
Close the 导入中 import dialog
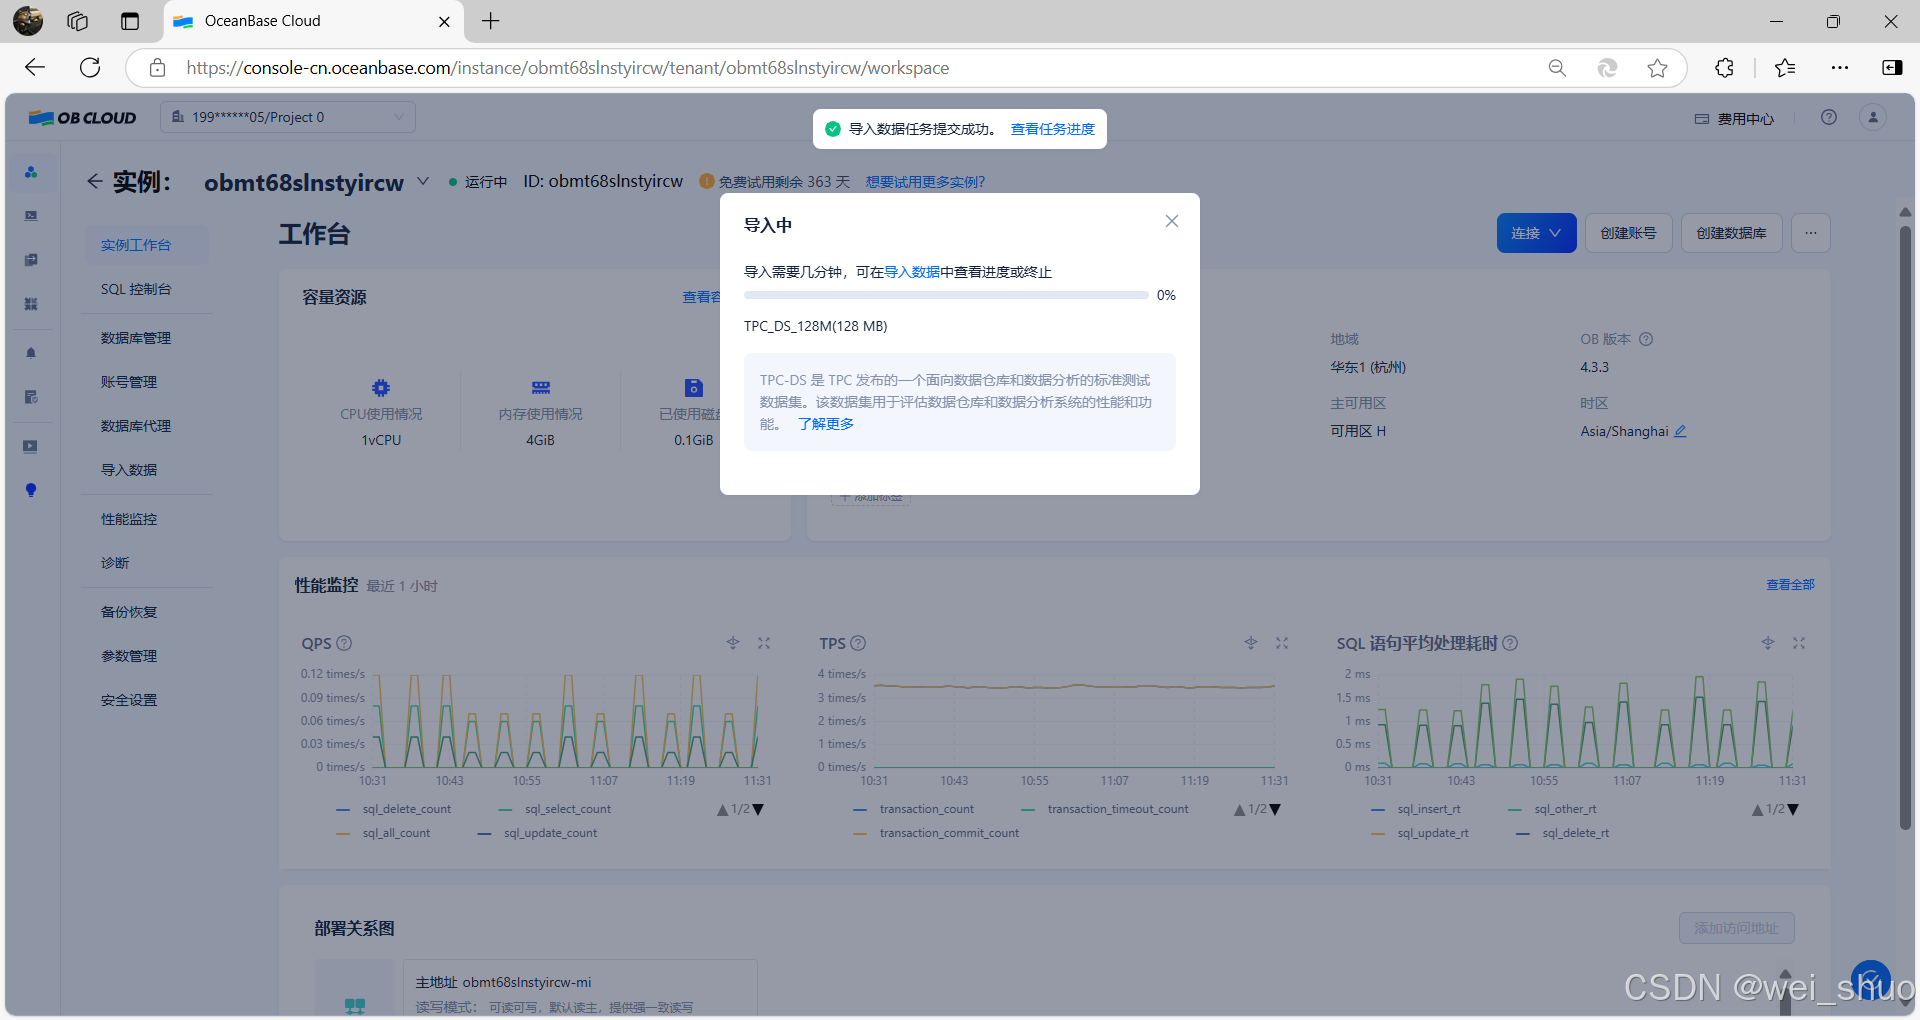pos(1171,221)
